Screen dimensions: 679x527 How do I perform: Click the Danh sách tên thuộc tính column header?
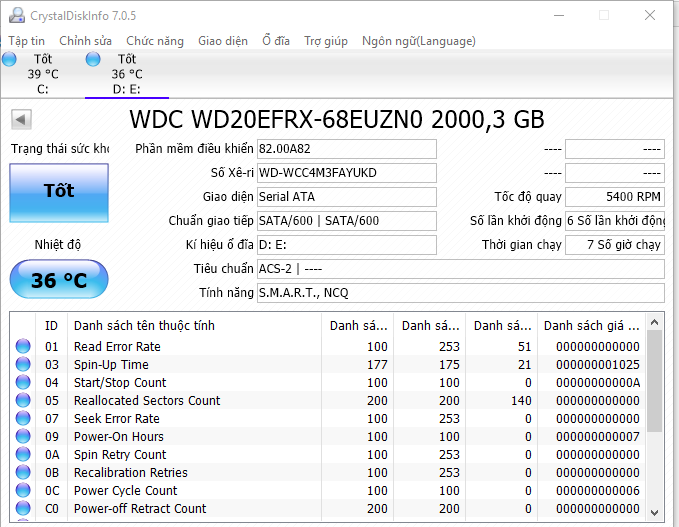[194, 326]
